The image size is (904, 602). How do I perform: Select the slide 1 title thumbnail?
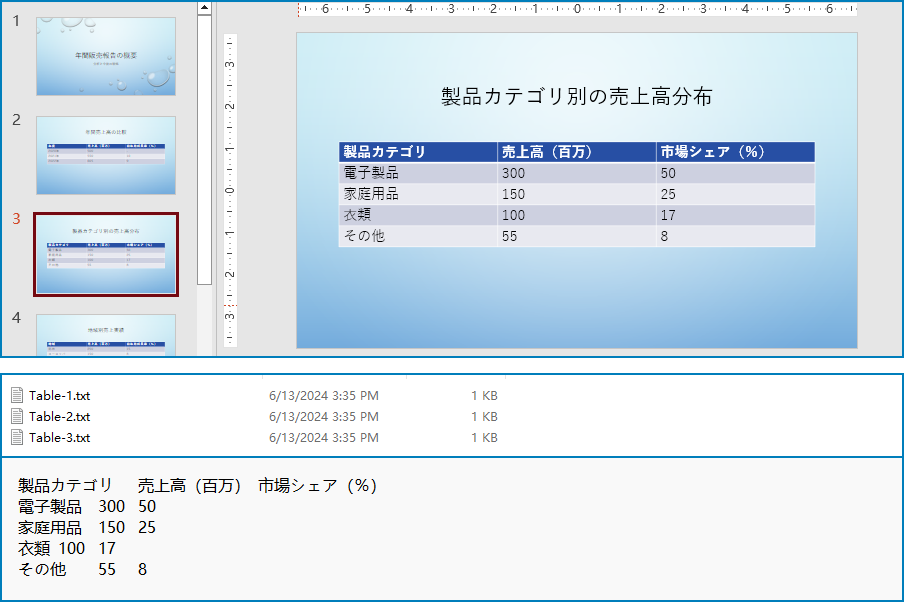[105, 57]
